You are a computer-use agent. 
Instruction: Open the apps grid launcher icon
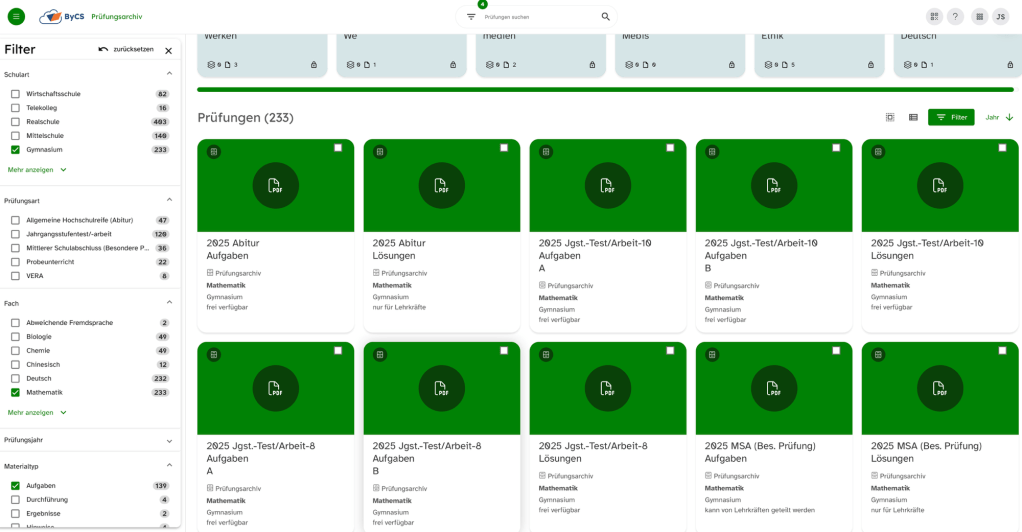pos(979,17)
